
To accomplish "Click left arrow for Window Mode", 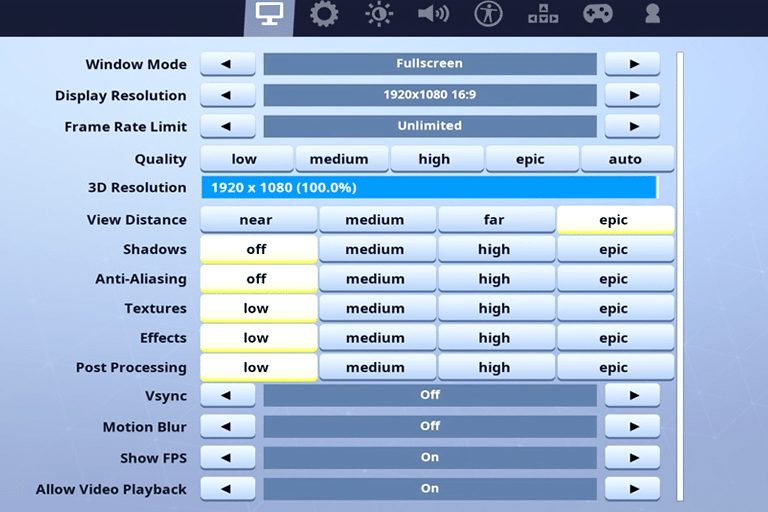I will coord(228,64).
